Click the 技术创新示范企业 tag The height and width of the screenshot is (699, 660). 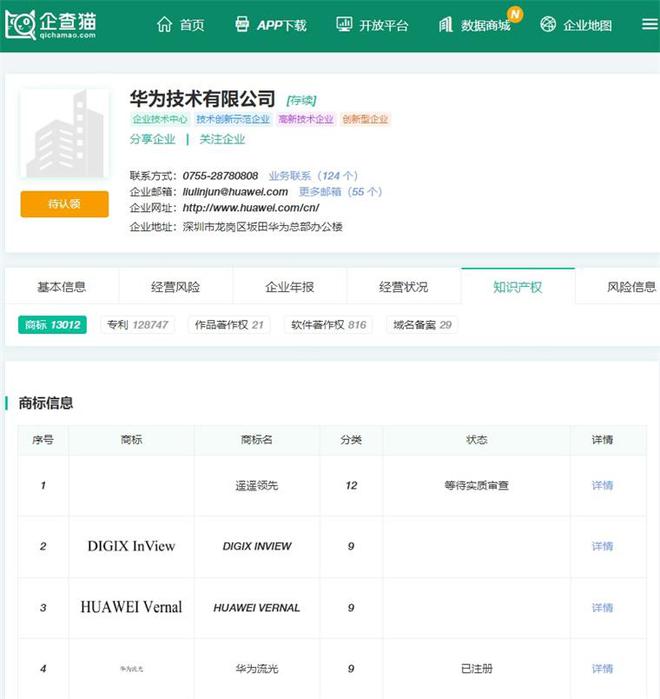click(x=233, y=119)
